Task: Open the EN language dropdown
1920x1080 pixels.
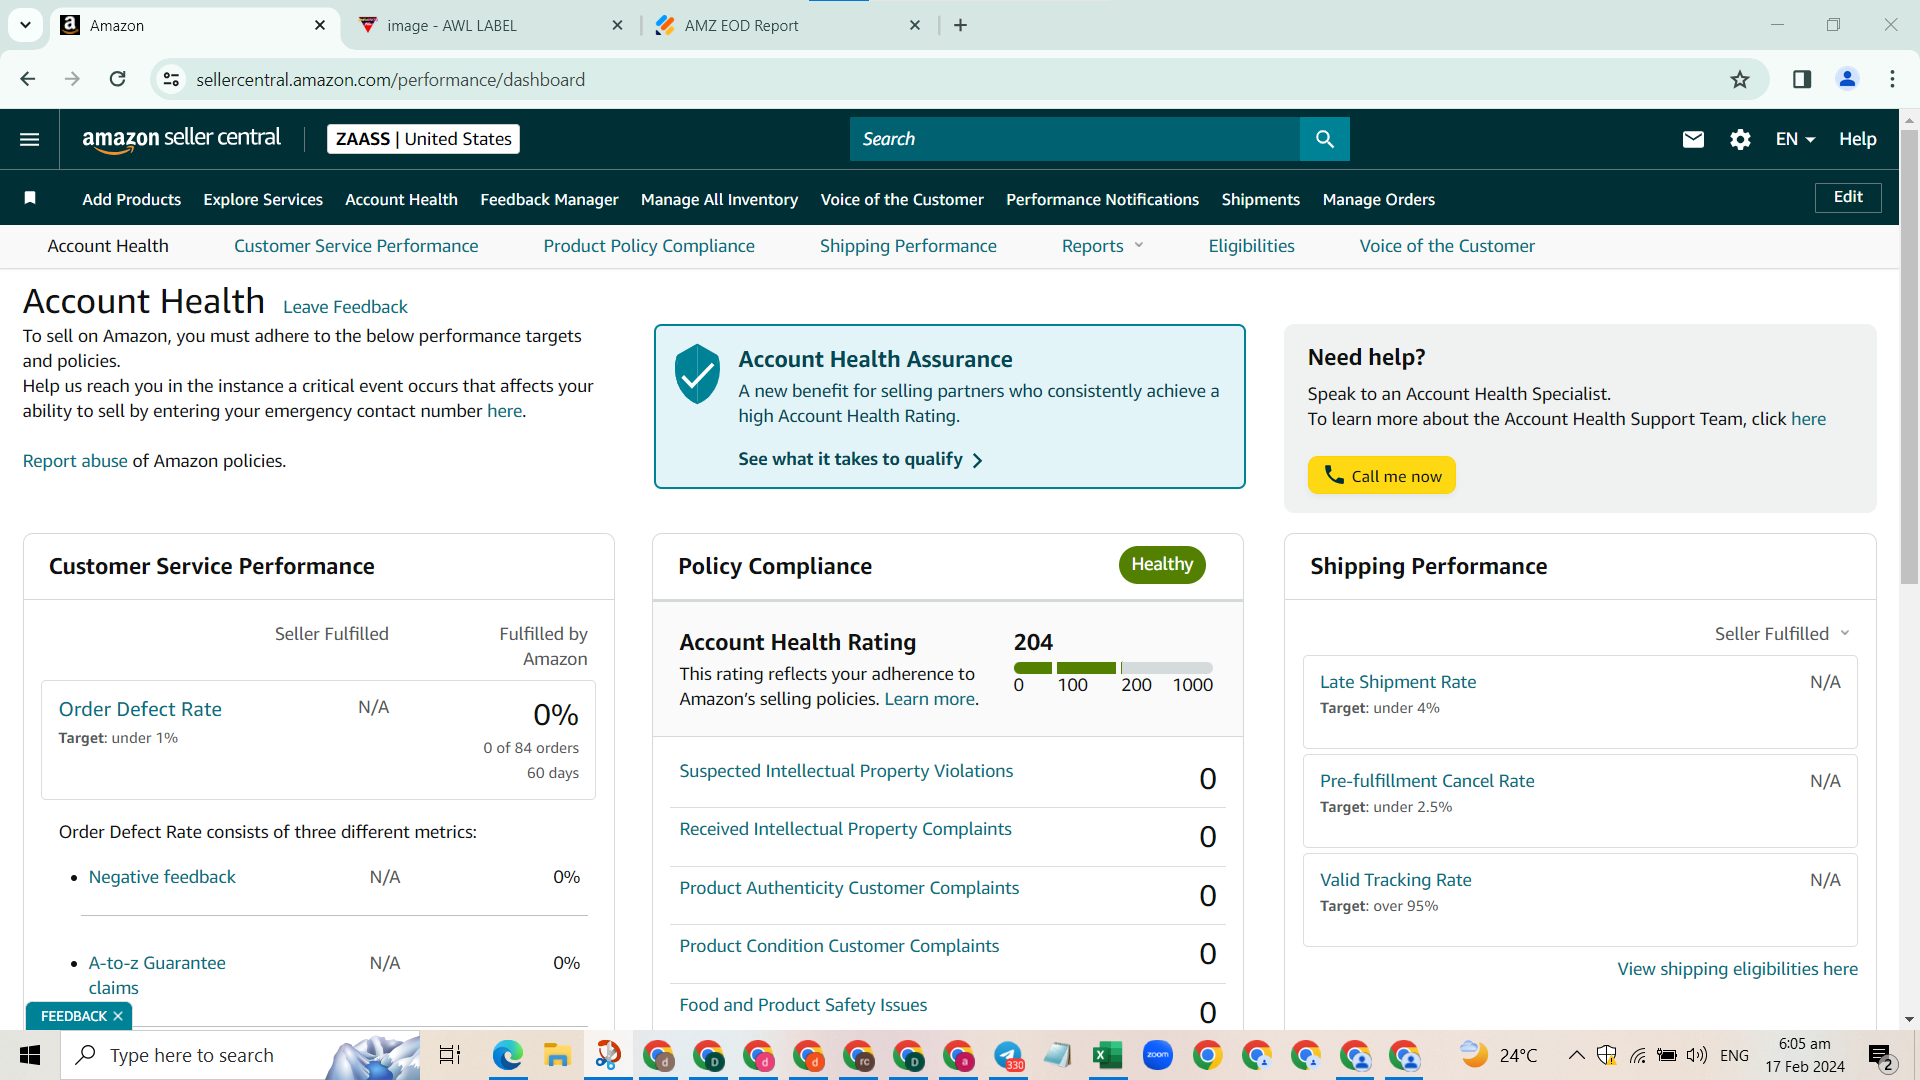Action: (1795, 139)
